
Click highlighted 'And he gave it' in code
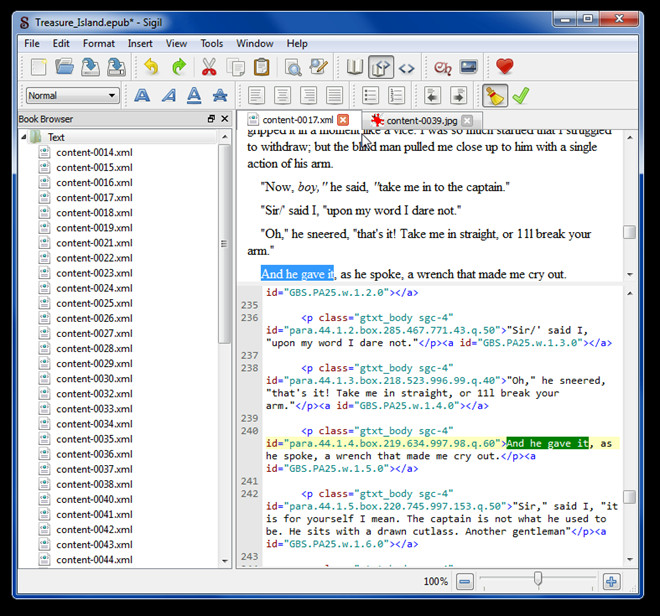[547, 443]
